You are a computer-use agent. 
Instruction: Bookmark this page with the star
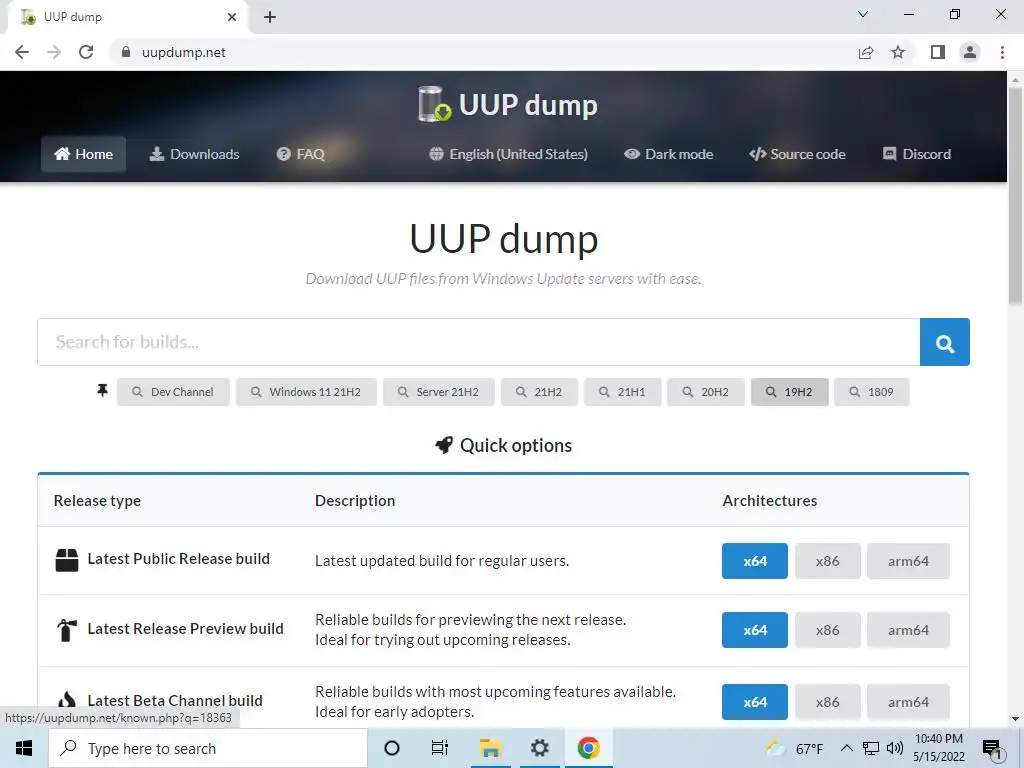[x=898, y=52]
